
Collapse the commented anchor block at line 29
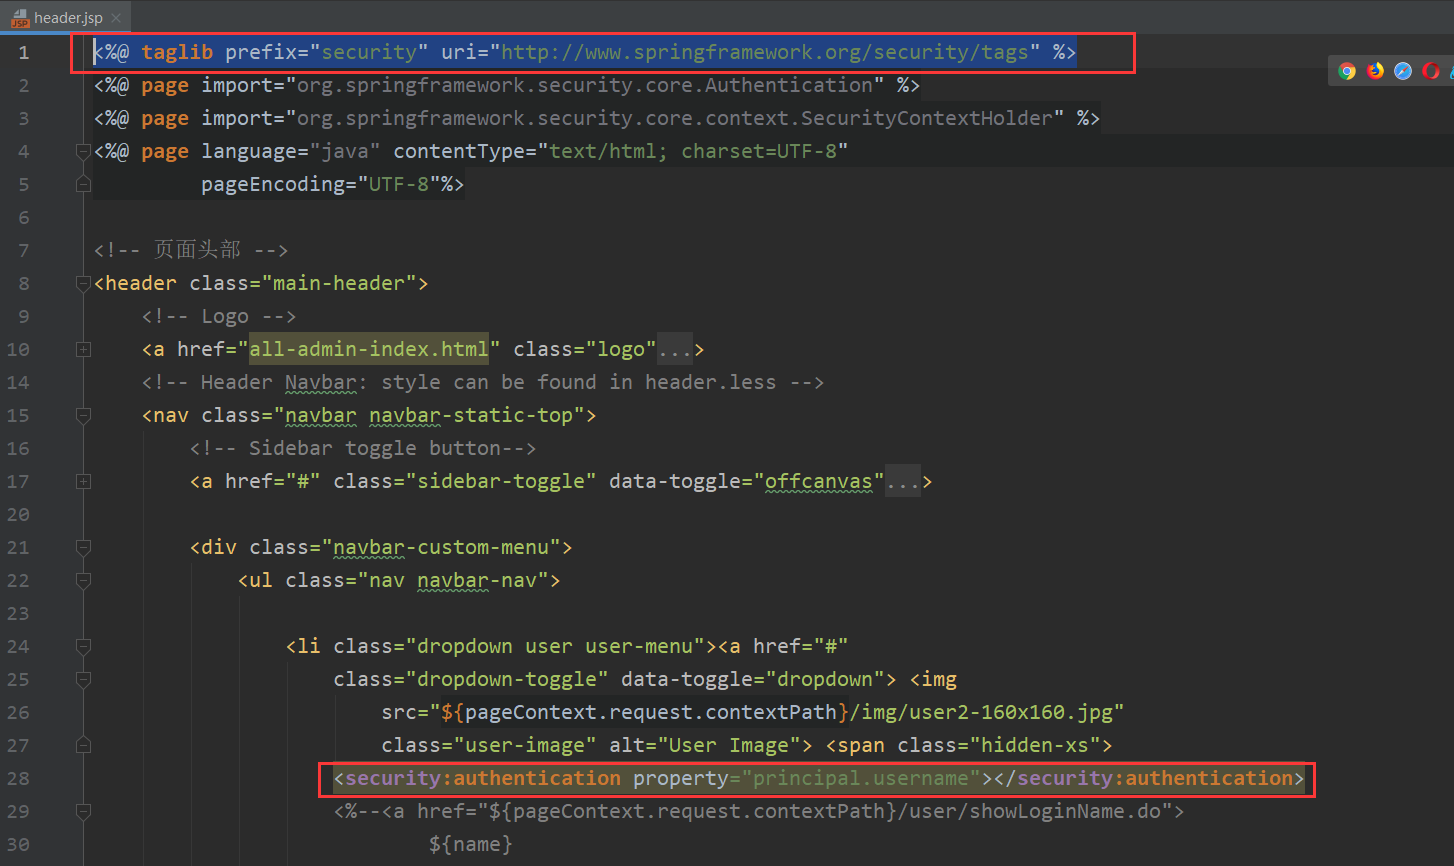[x=83, y=811]
